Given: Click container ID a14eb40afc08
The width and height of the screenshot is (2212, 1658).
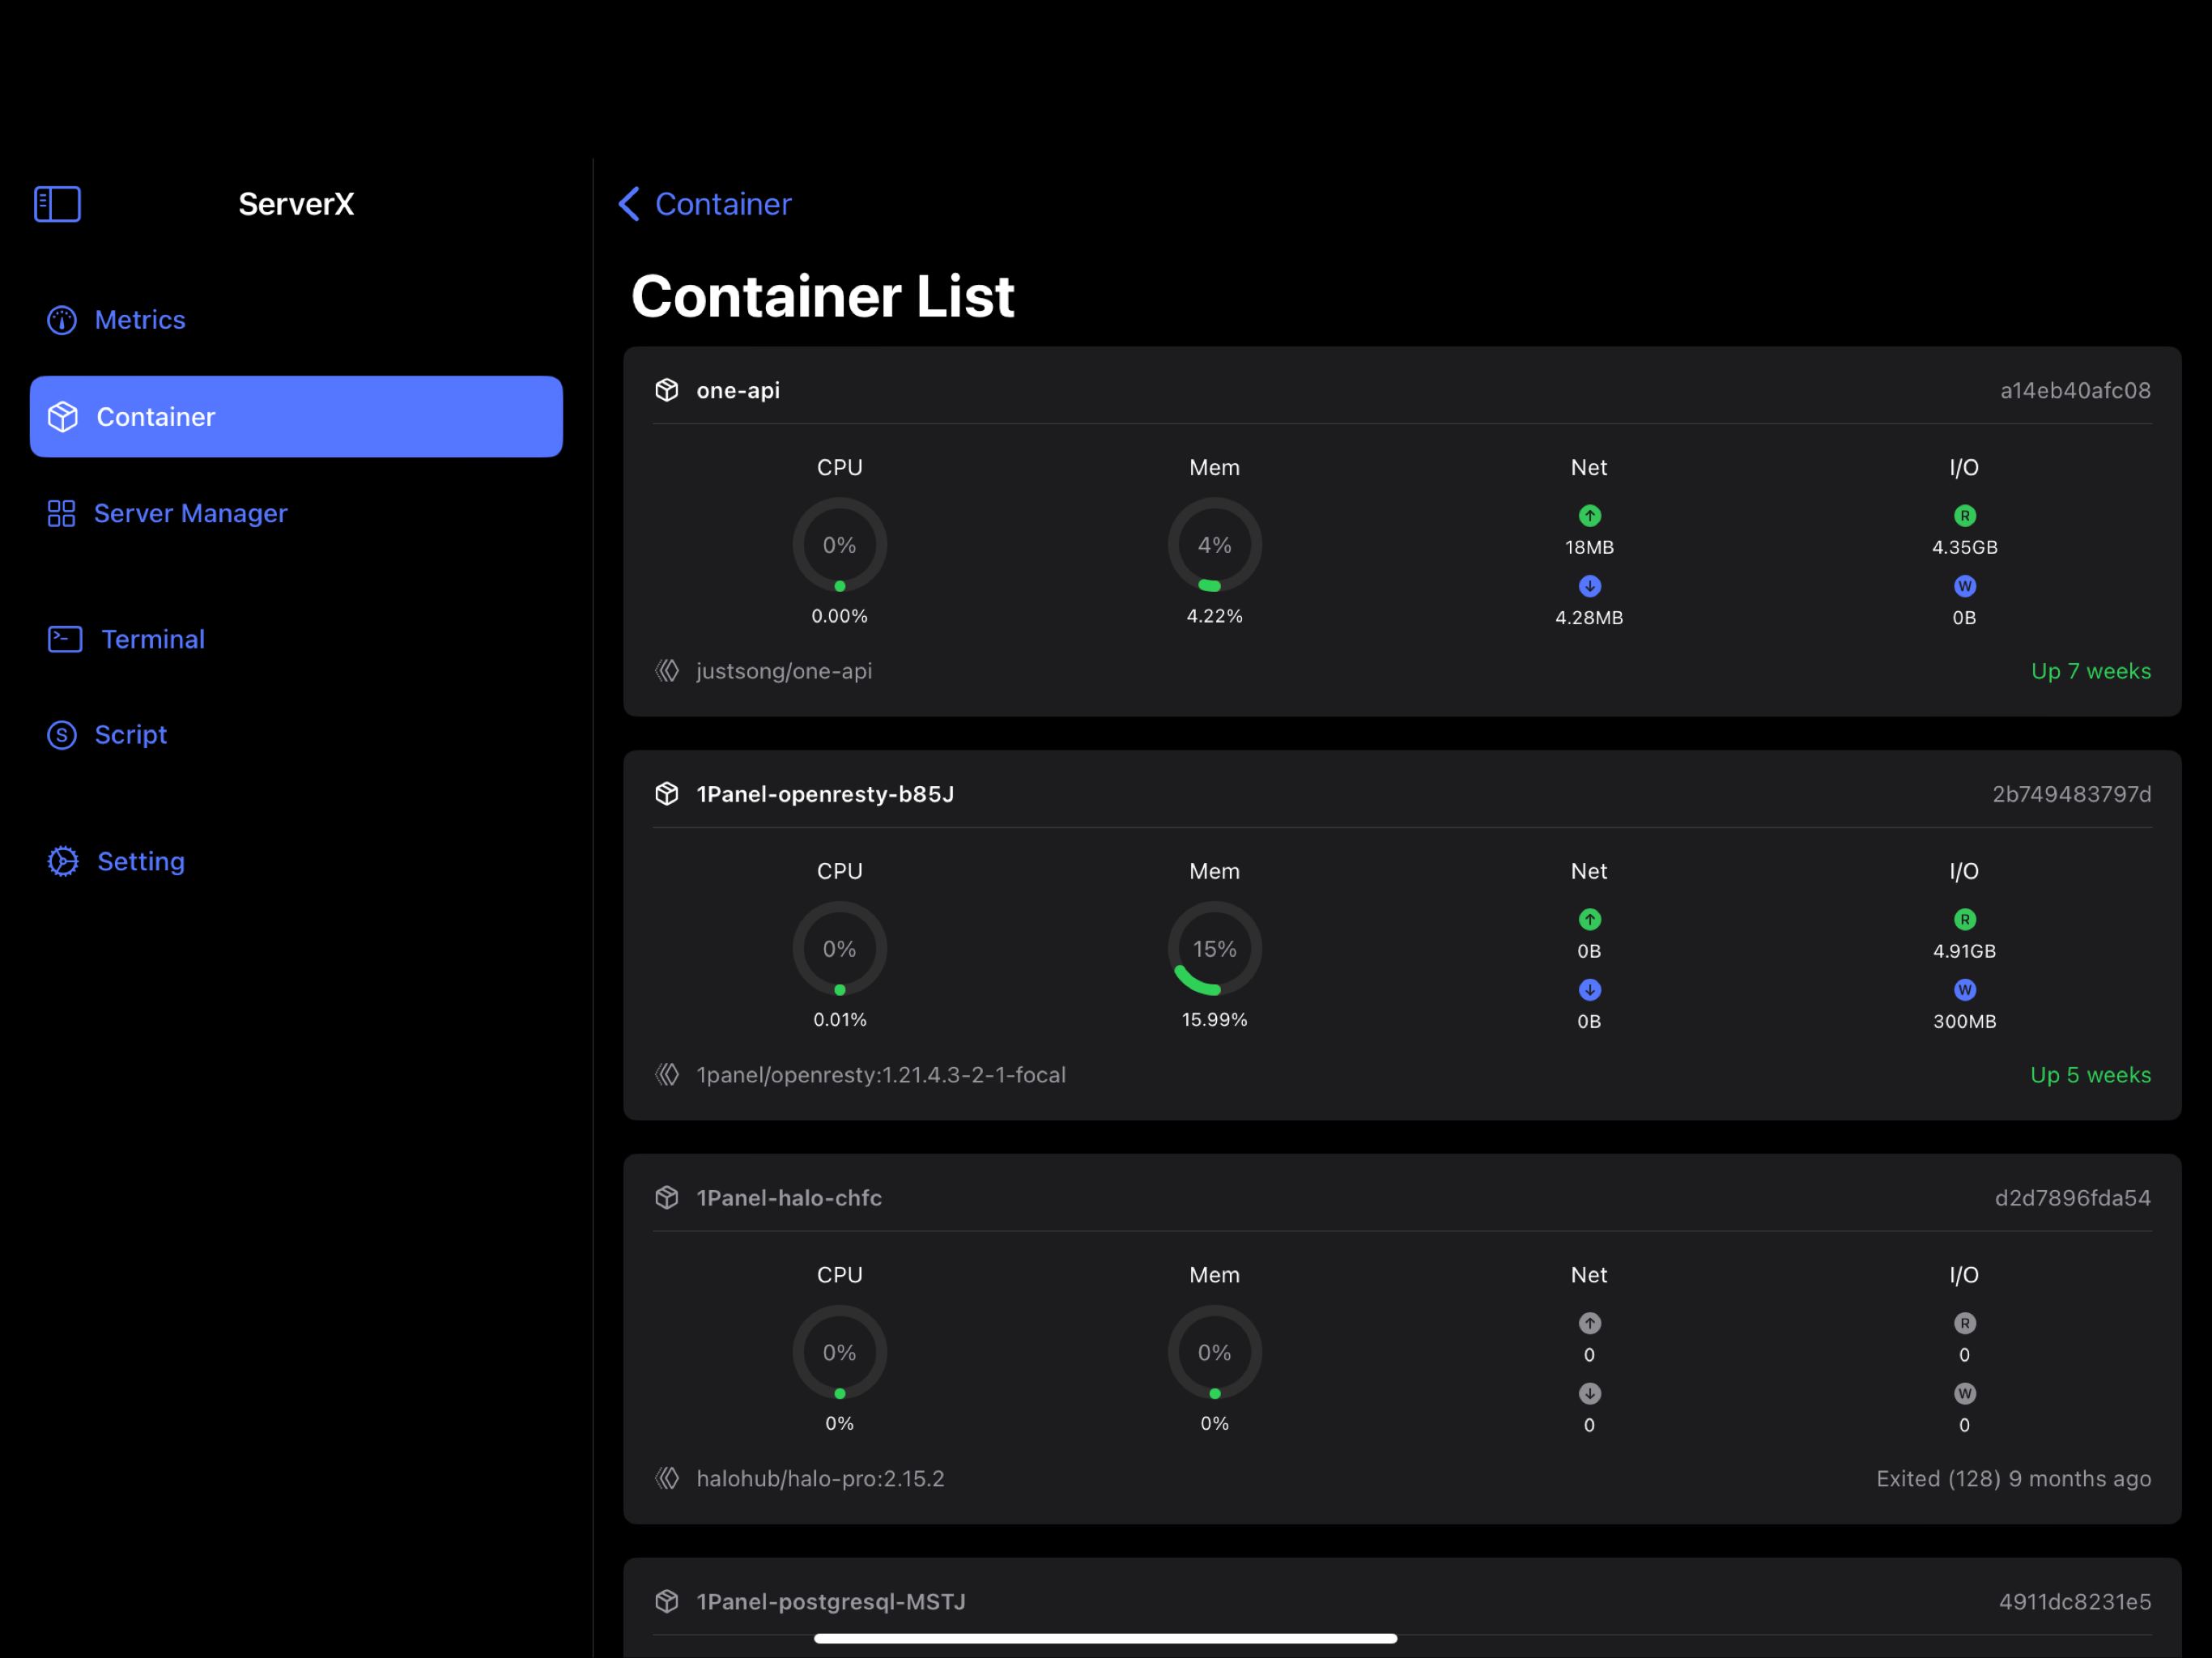Looking at the screenshot, I should 2075,390.
